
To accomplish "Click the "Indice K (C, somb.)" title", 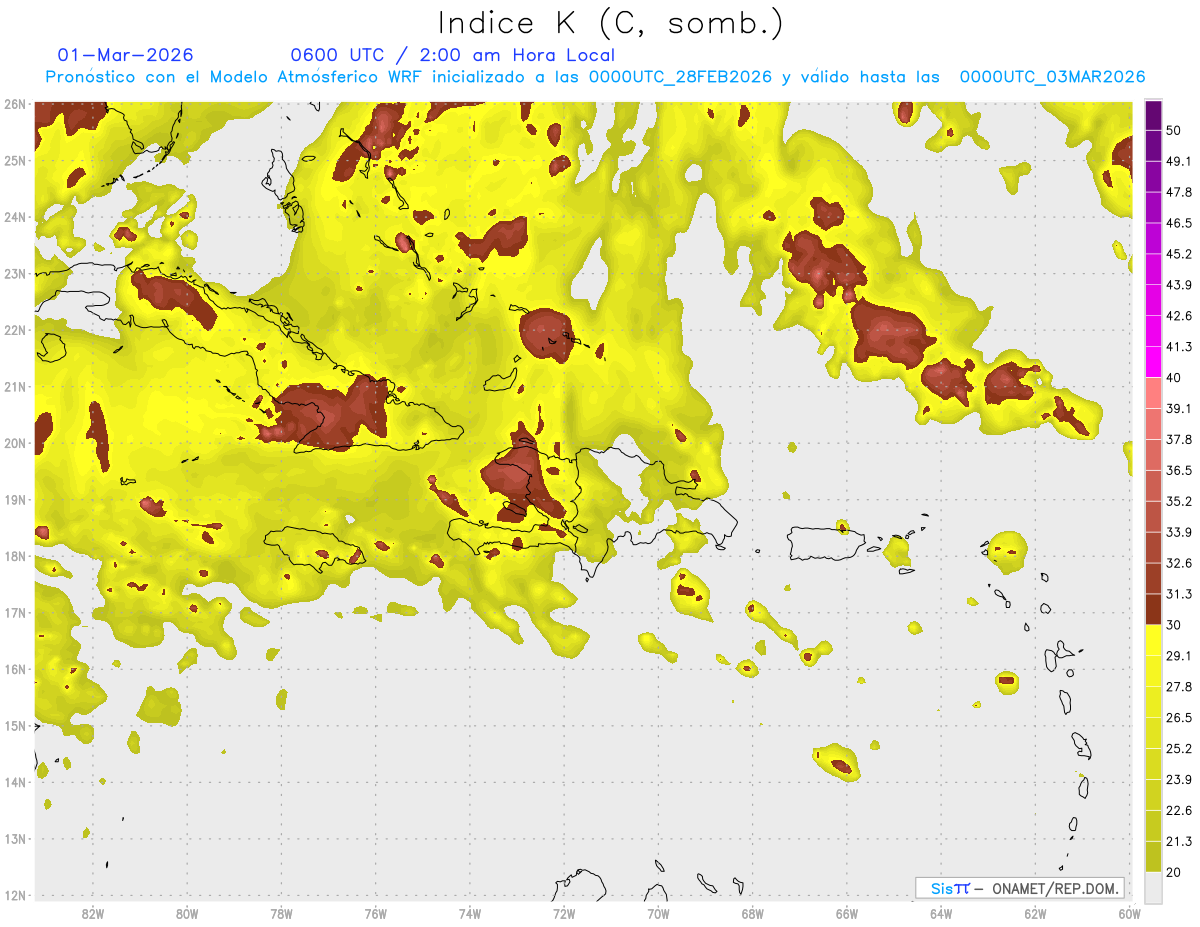I will [x=610, y=23].
